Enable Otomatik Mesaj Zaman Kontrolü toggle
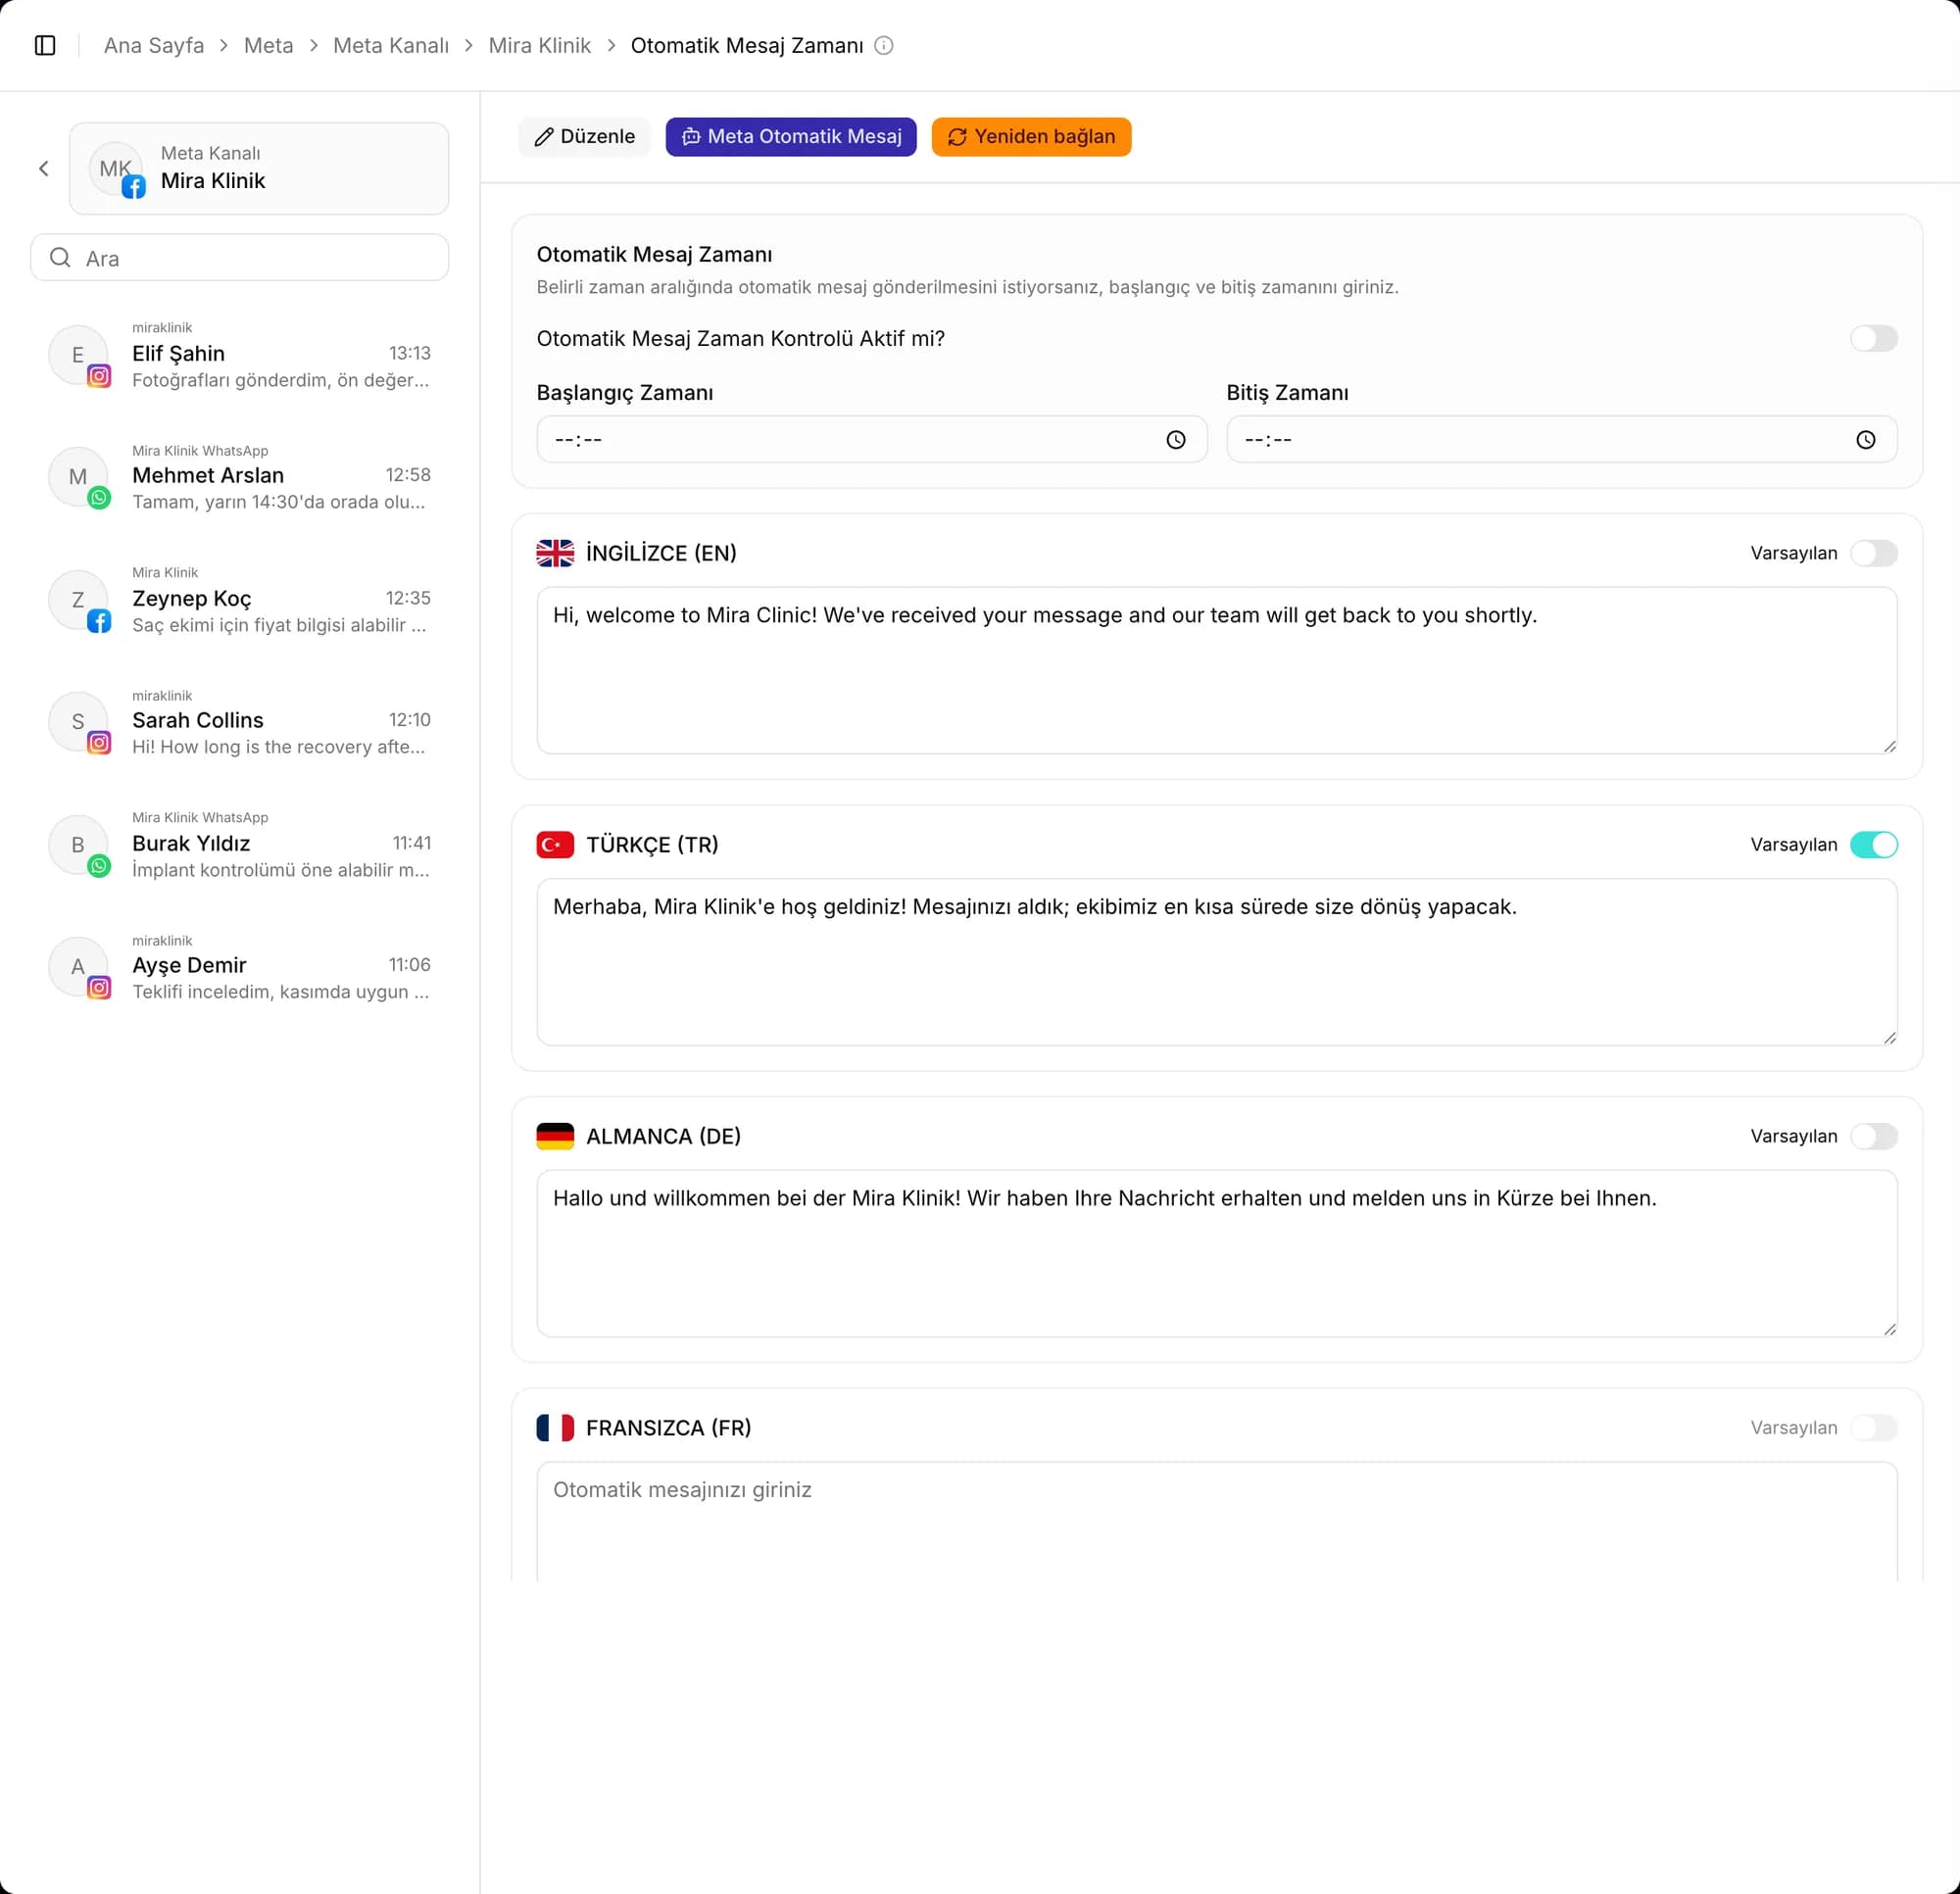This screenshot has width=1960, height=1894. click(1873, 339)
